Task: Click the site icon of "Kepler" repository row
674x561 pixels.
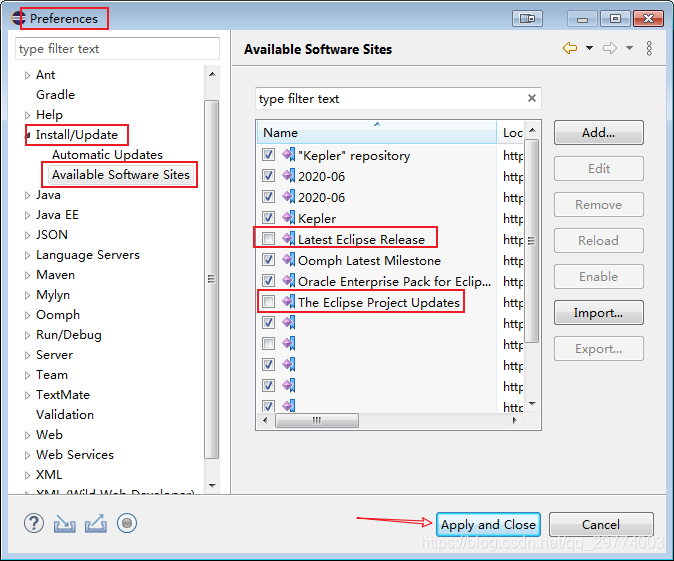Action: [x=289, y=154]
